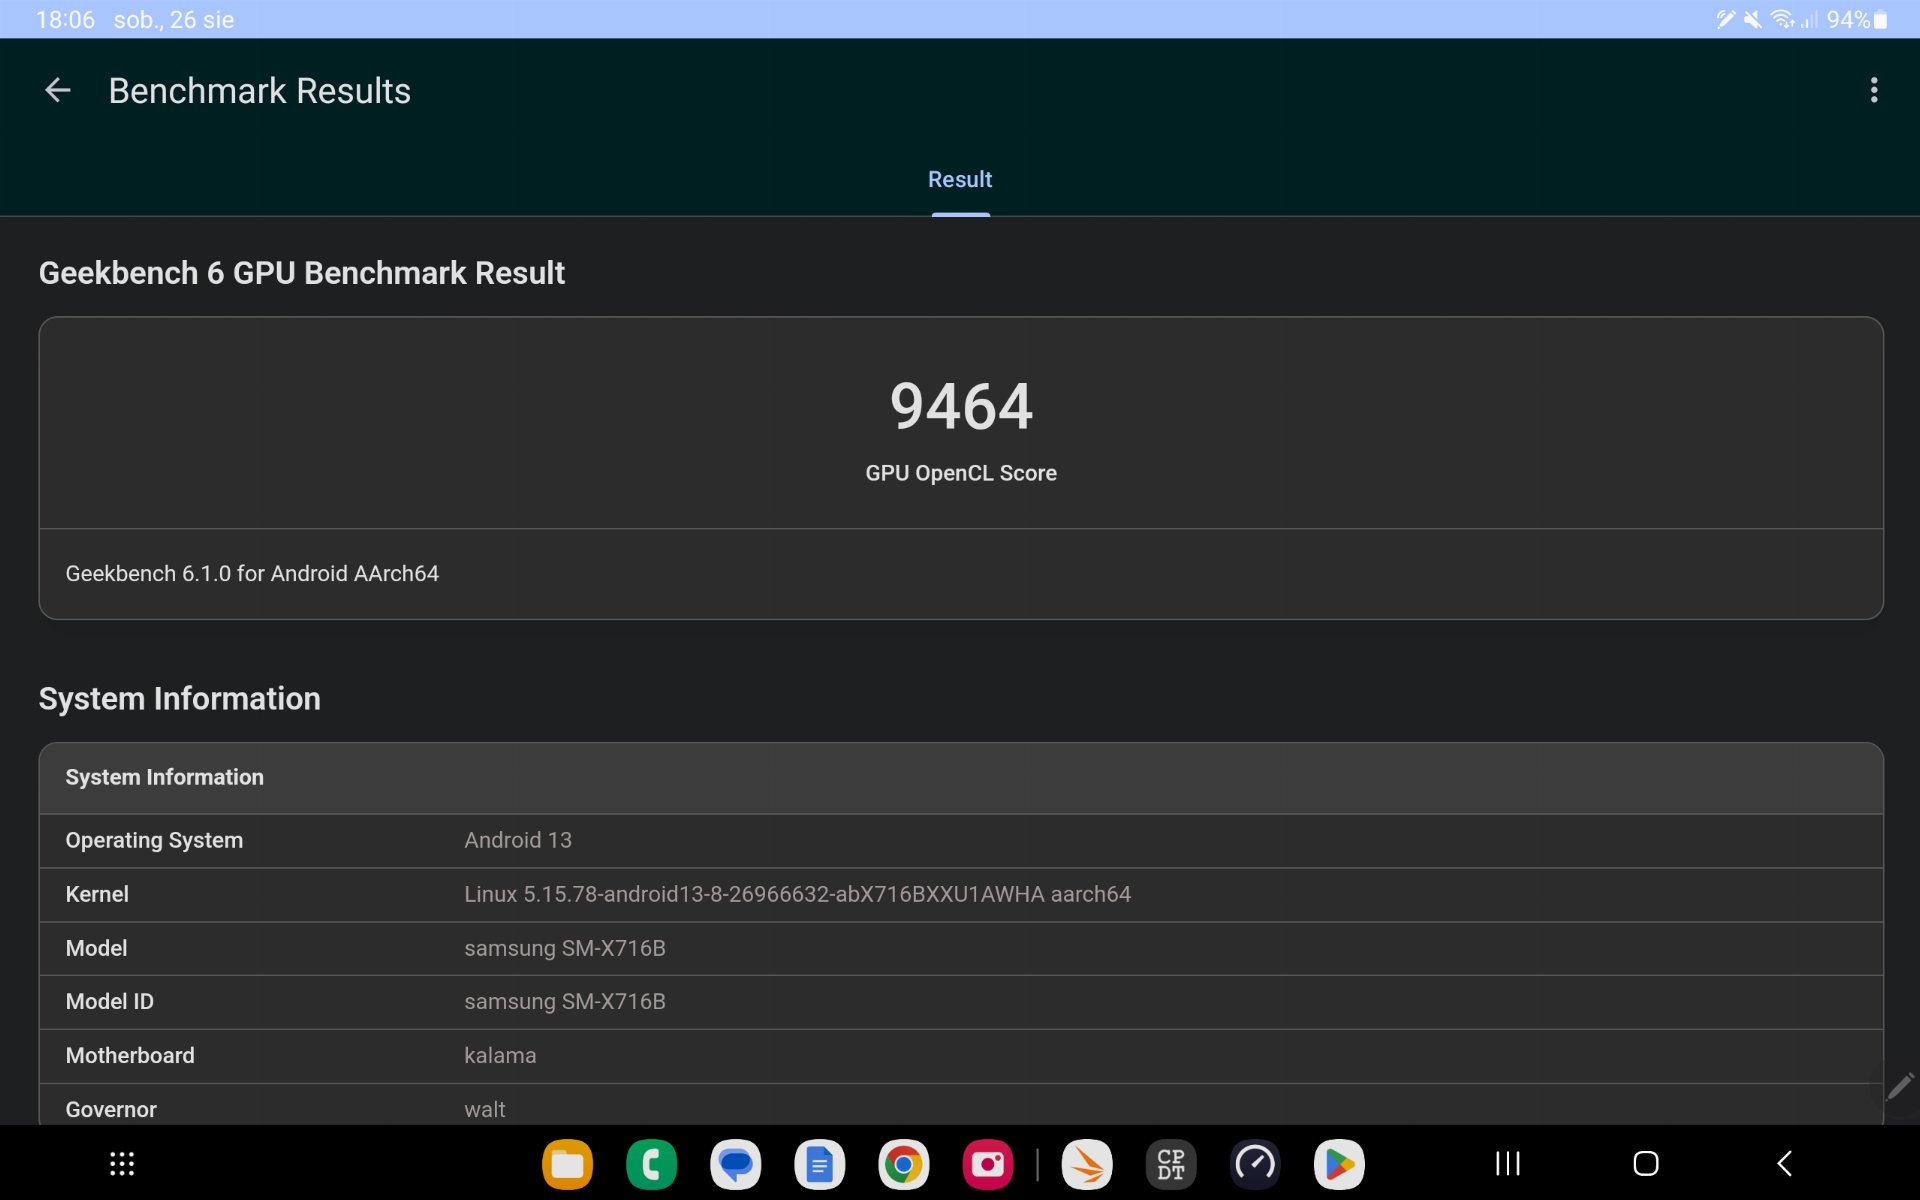
Task: Tap the 18:06 clock in status bar
Action: pos(66,20)
